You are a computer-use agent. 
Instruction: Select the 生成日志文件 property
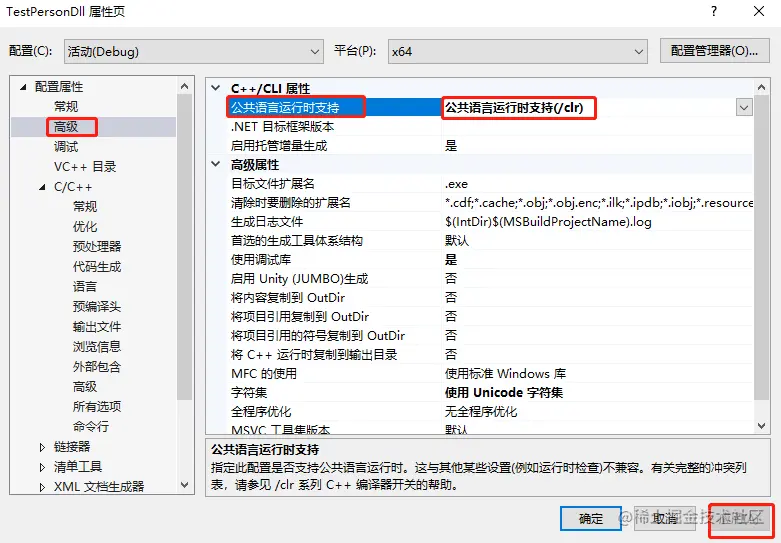266,221
